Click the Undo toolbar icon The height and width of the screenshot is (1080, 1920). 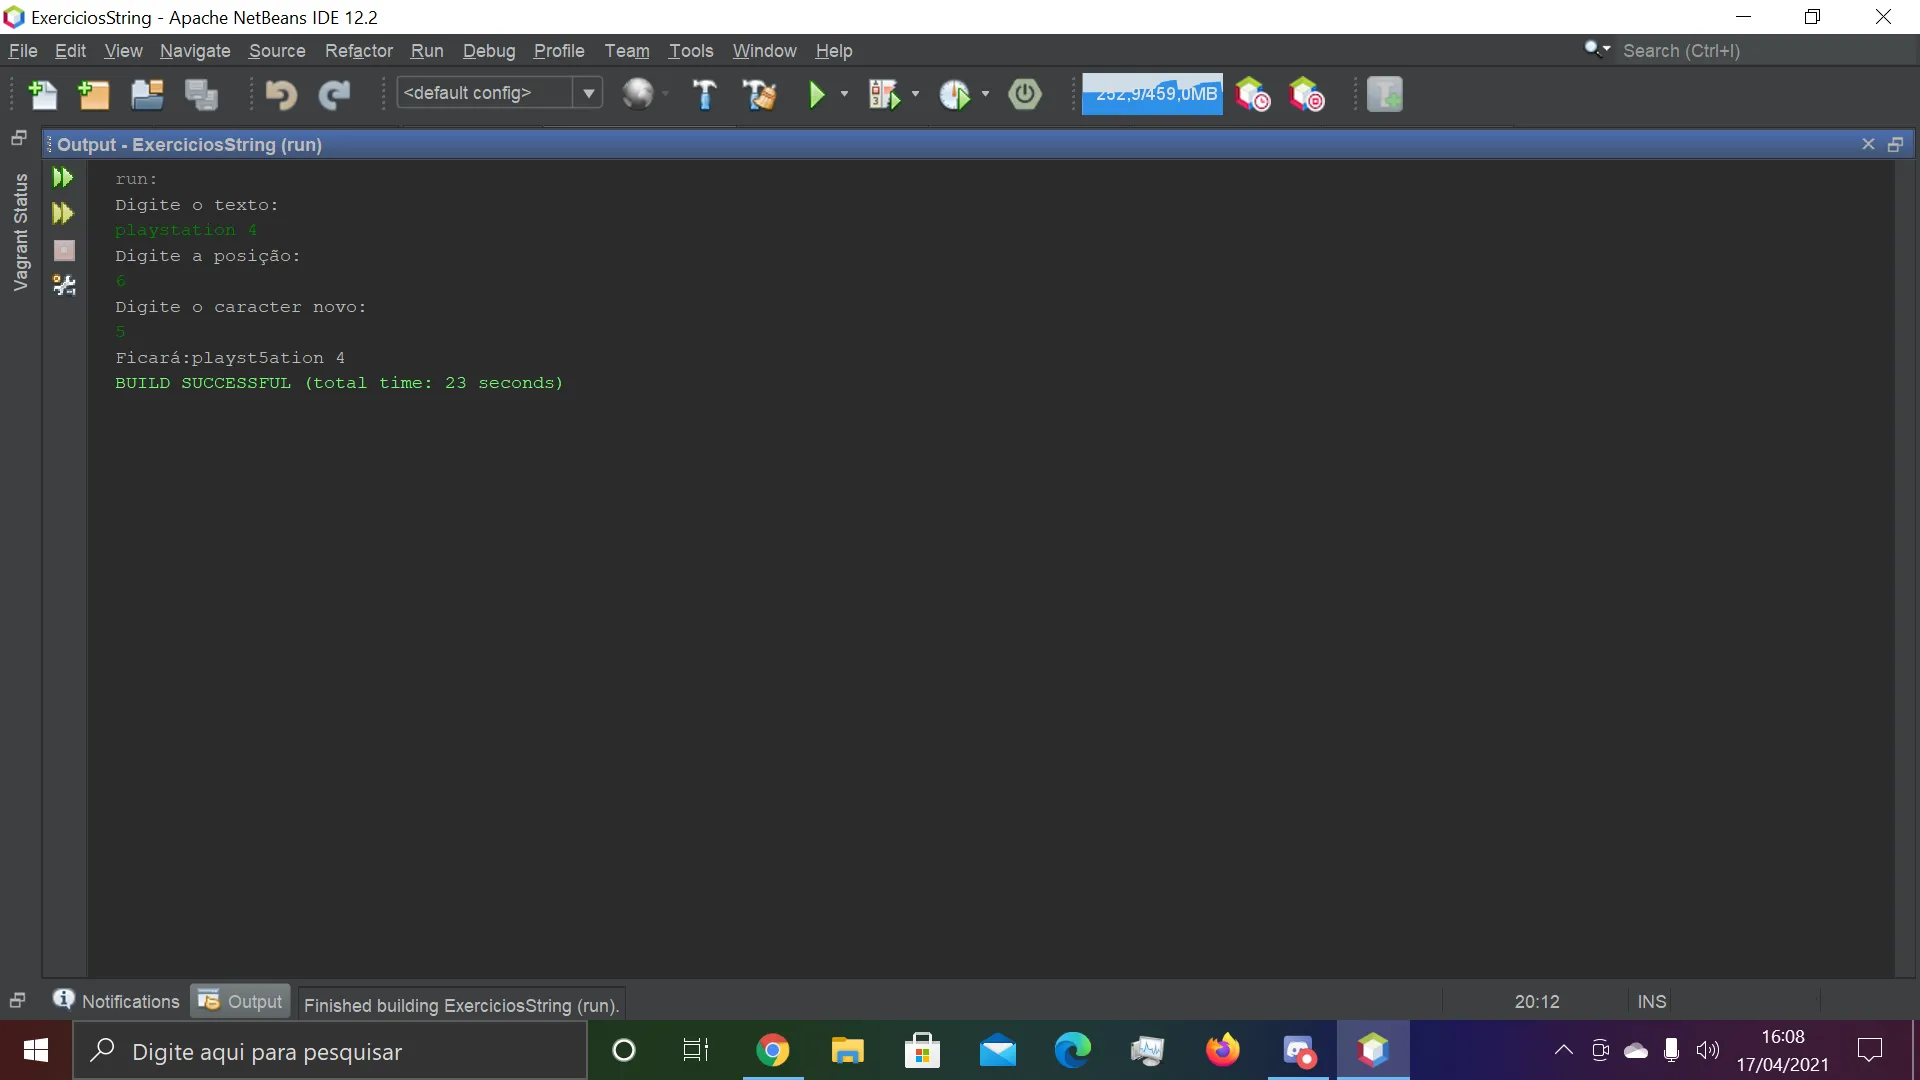tap(281, 94)
